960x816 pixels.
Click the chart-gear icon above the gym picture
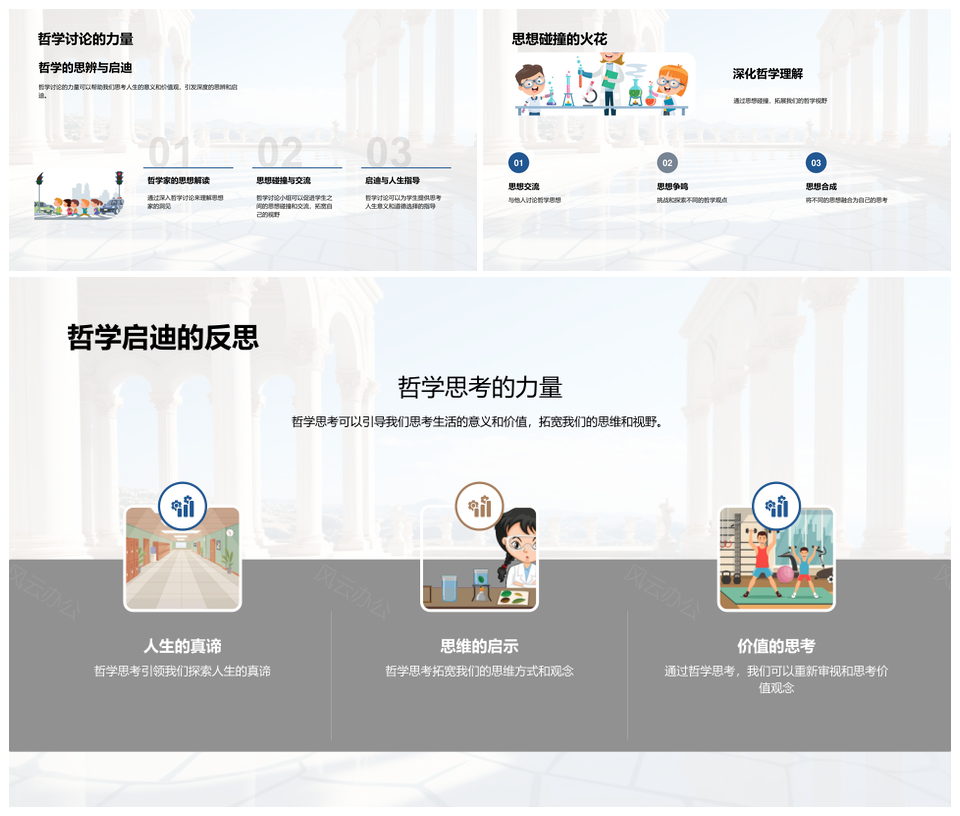pos(776,506)
